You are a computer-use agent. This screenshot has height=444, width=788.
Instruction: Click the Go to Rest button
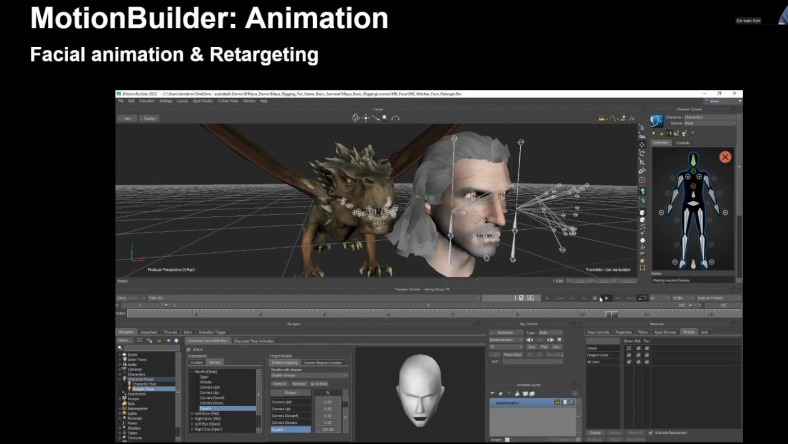pyautogui.click(x=319, y=384)
